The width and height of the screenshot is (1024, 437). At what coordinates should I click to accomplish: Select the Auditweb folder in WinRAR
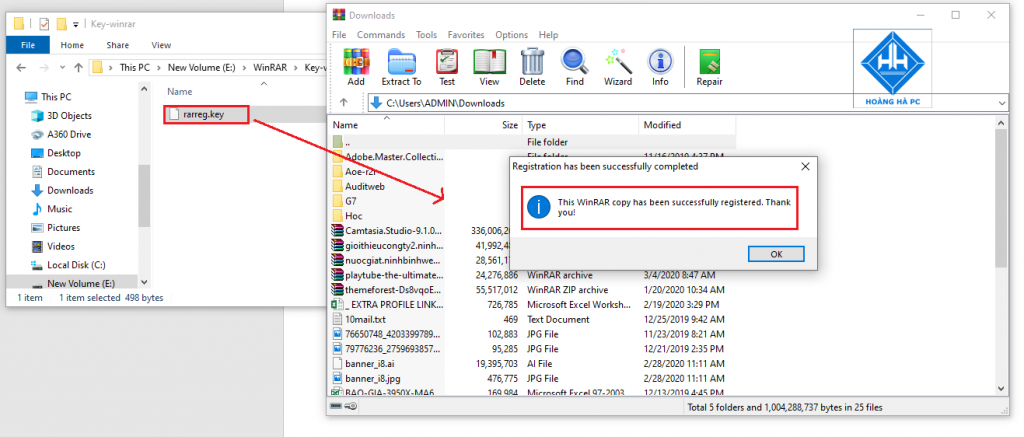click(364, 186)
